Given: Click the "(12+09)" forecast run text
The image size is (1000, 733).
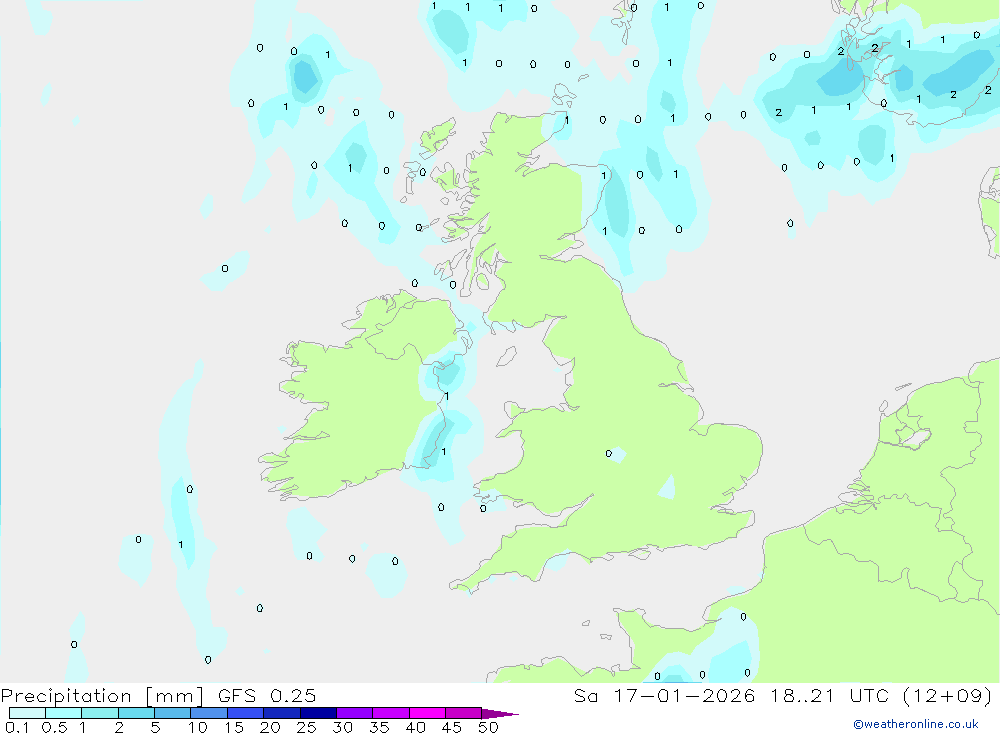Looking at the screenshot, I should pyautogui.click(x=948, y=695).
